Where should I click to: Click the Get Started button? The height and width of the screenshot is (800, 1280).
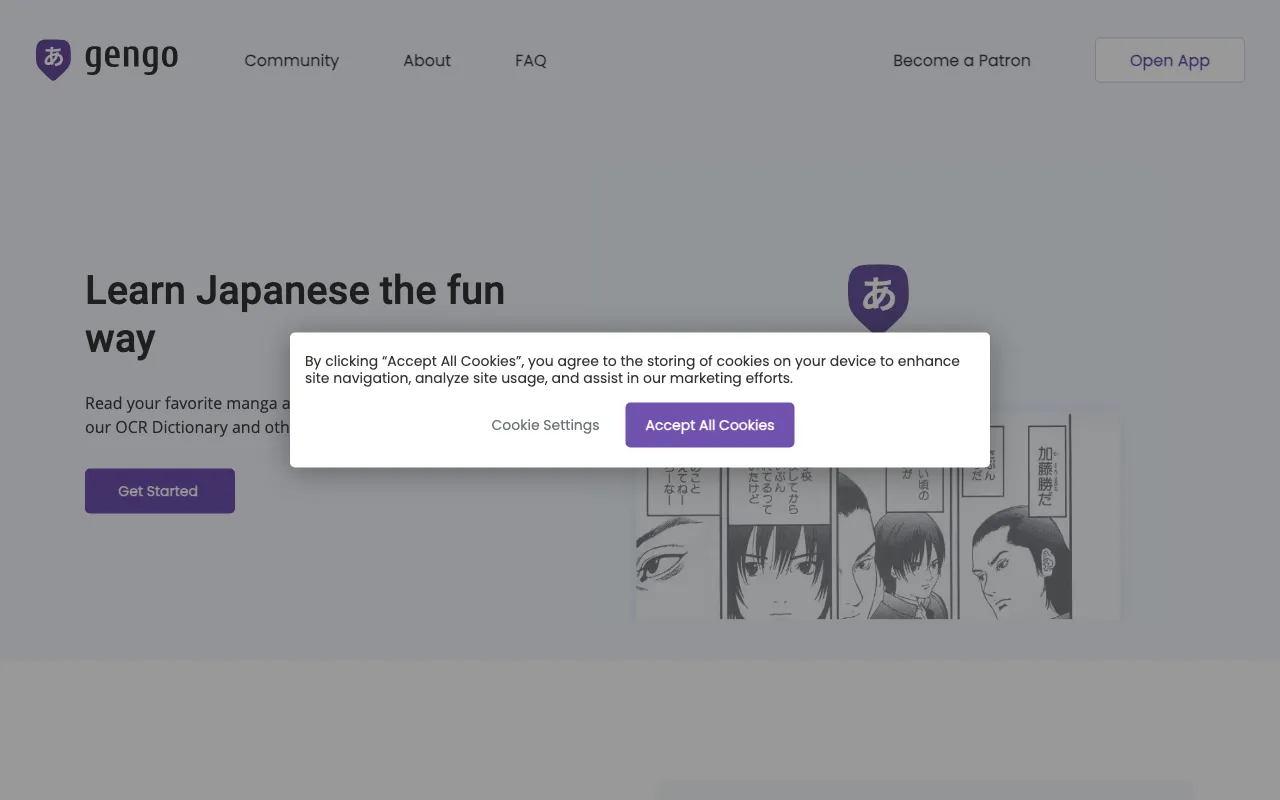click(160, 491)
